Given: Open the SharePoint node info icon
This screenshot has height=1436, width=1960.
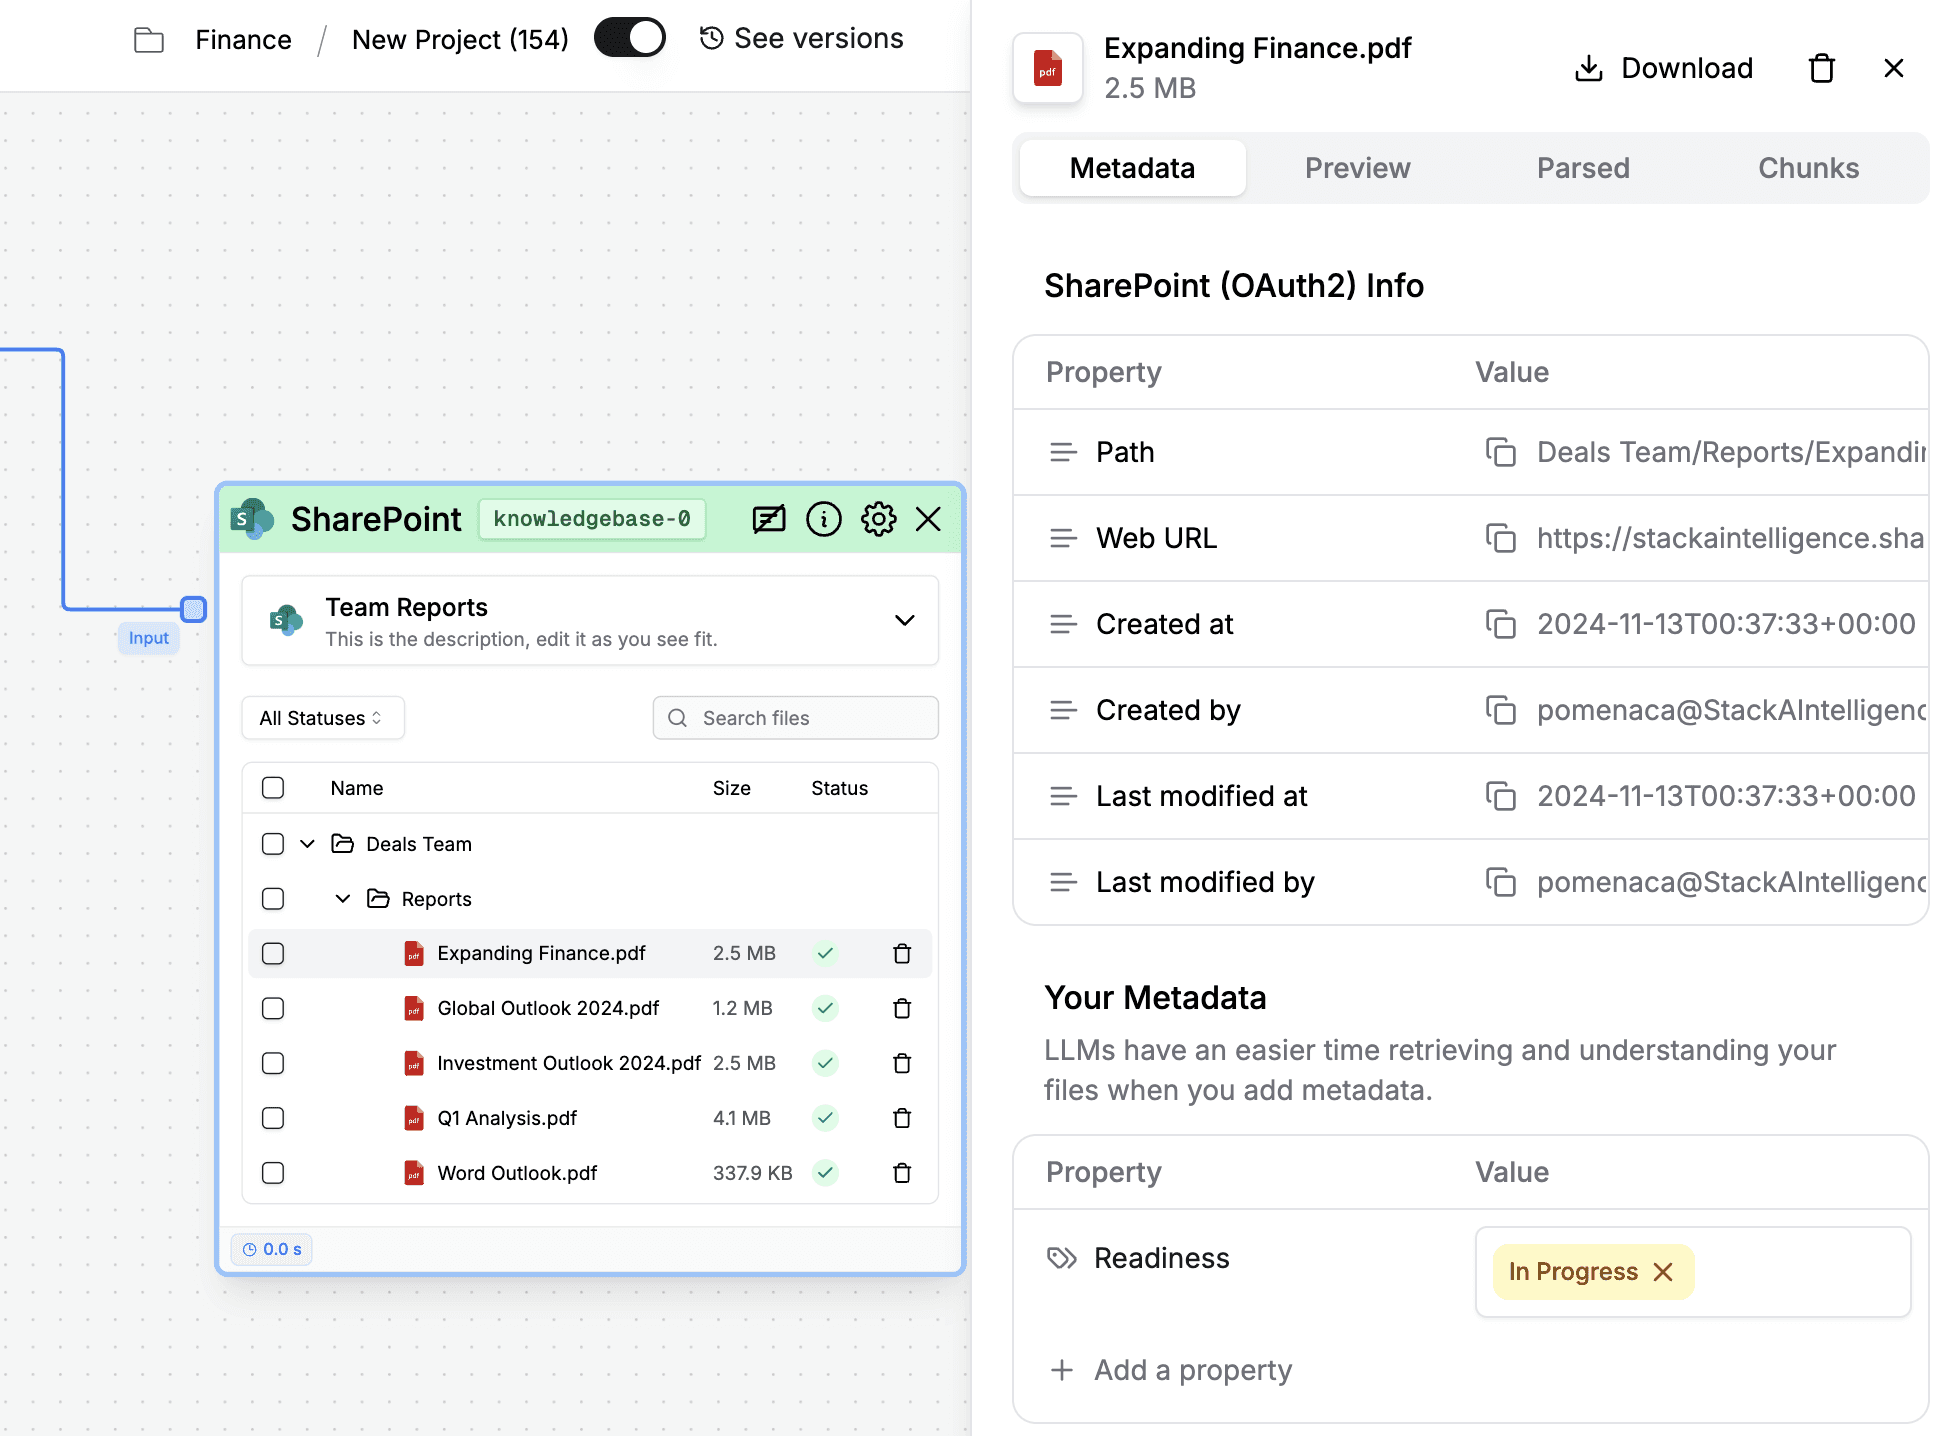Looking at the screenshot, I should click(824, 519).
